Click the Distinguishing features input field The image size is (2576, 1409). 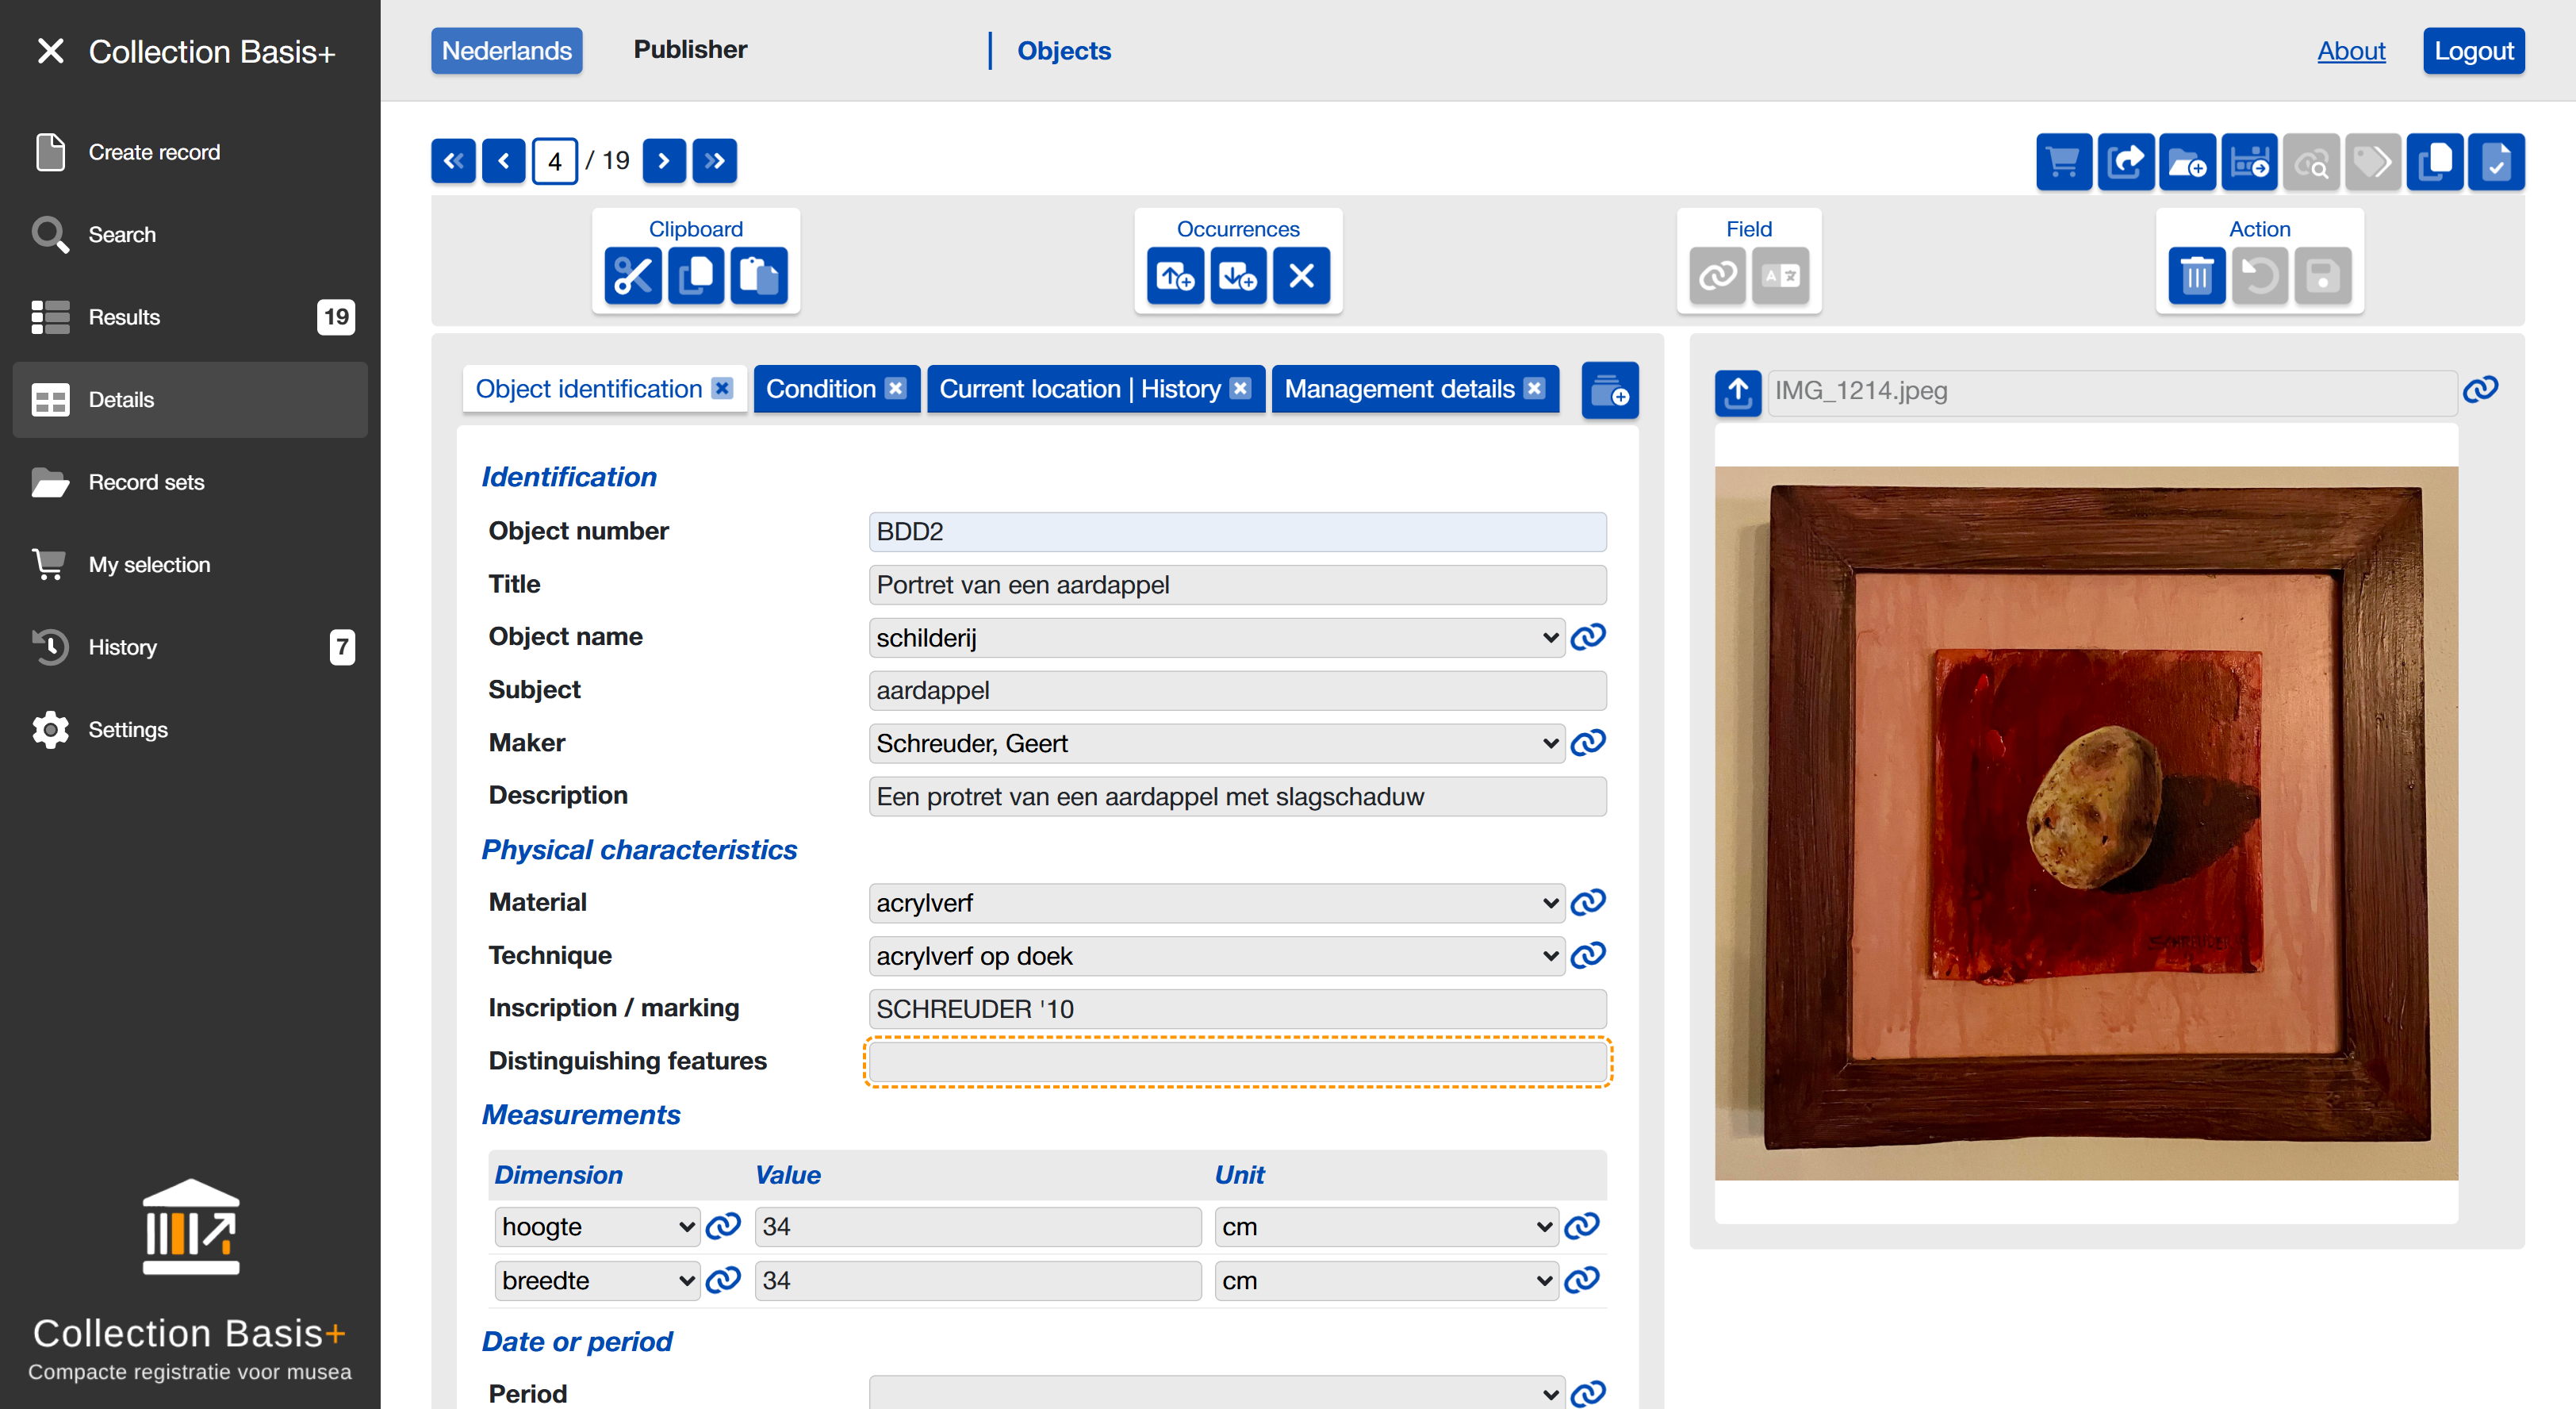tap(1237, 1062)
